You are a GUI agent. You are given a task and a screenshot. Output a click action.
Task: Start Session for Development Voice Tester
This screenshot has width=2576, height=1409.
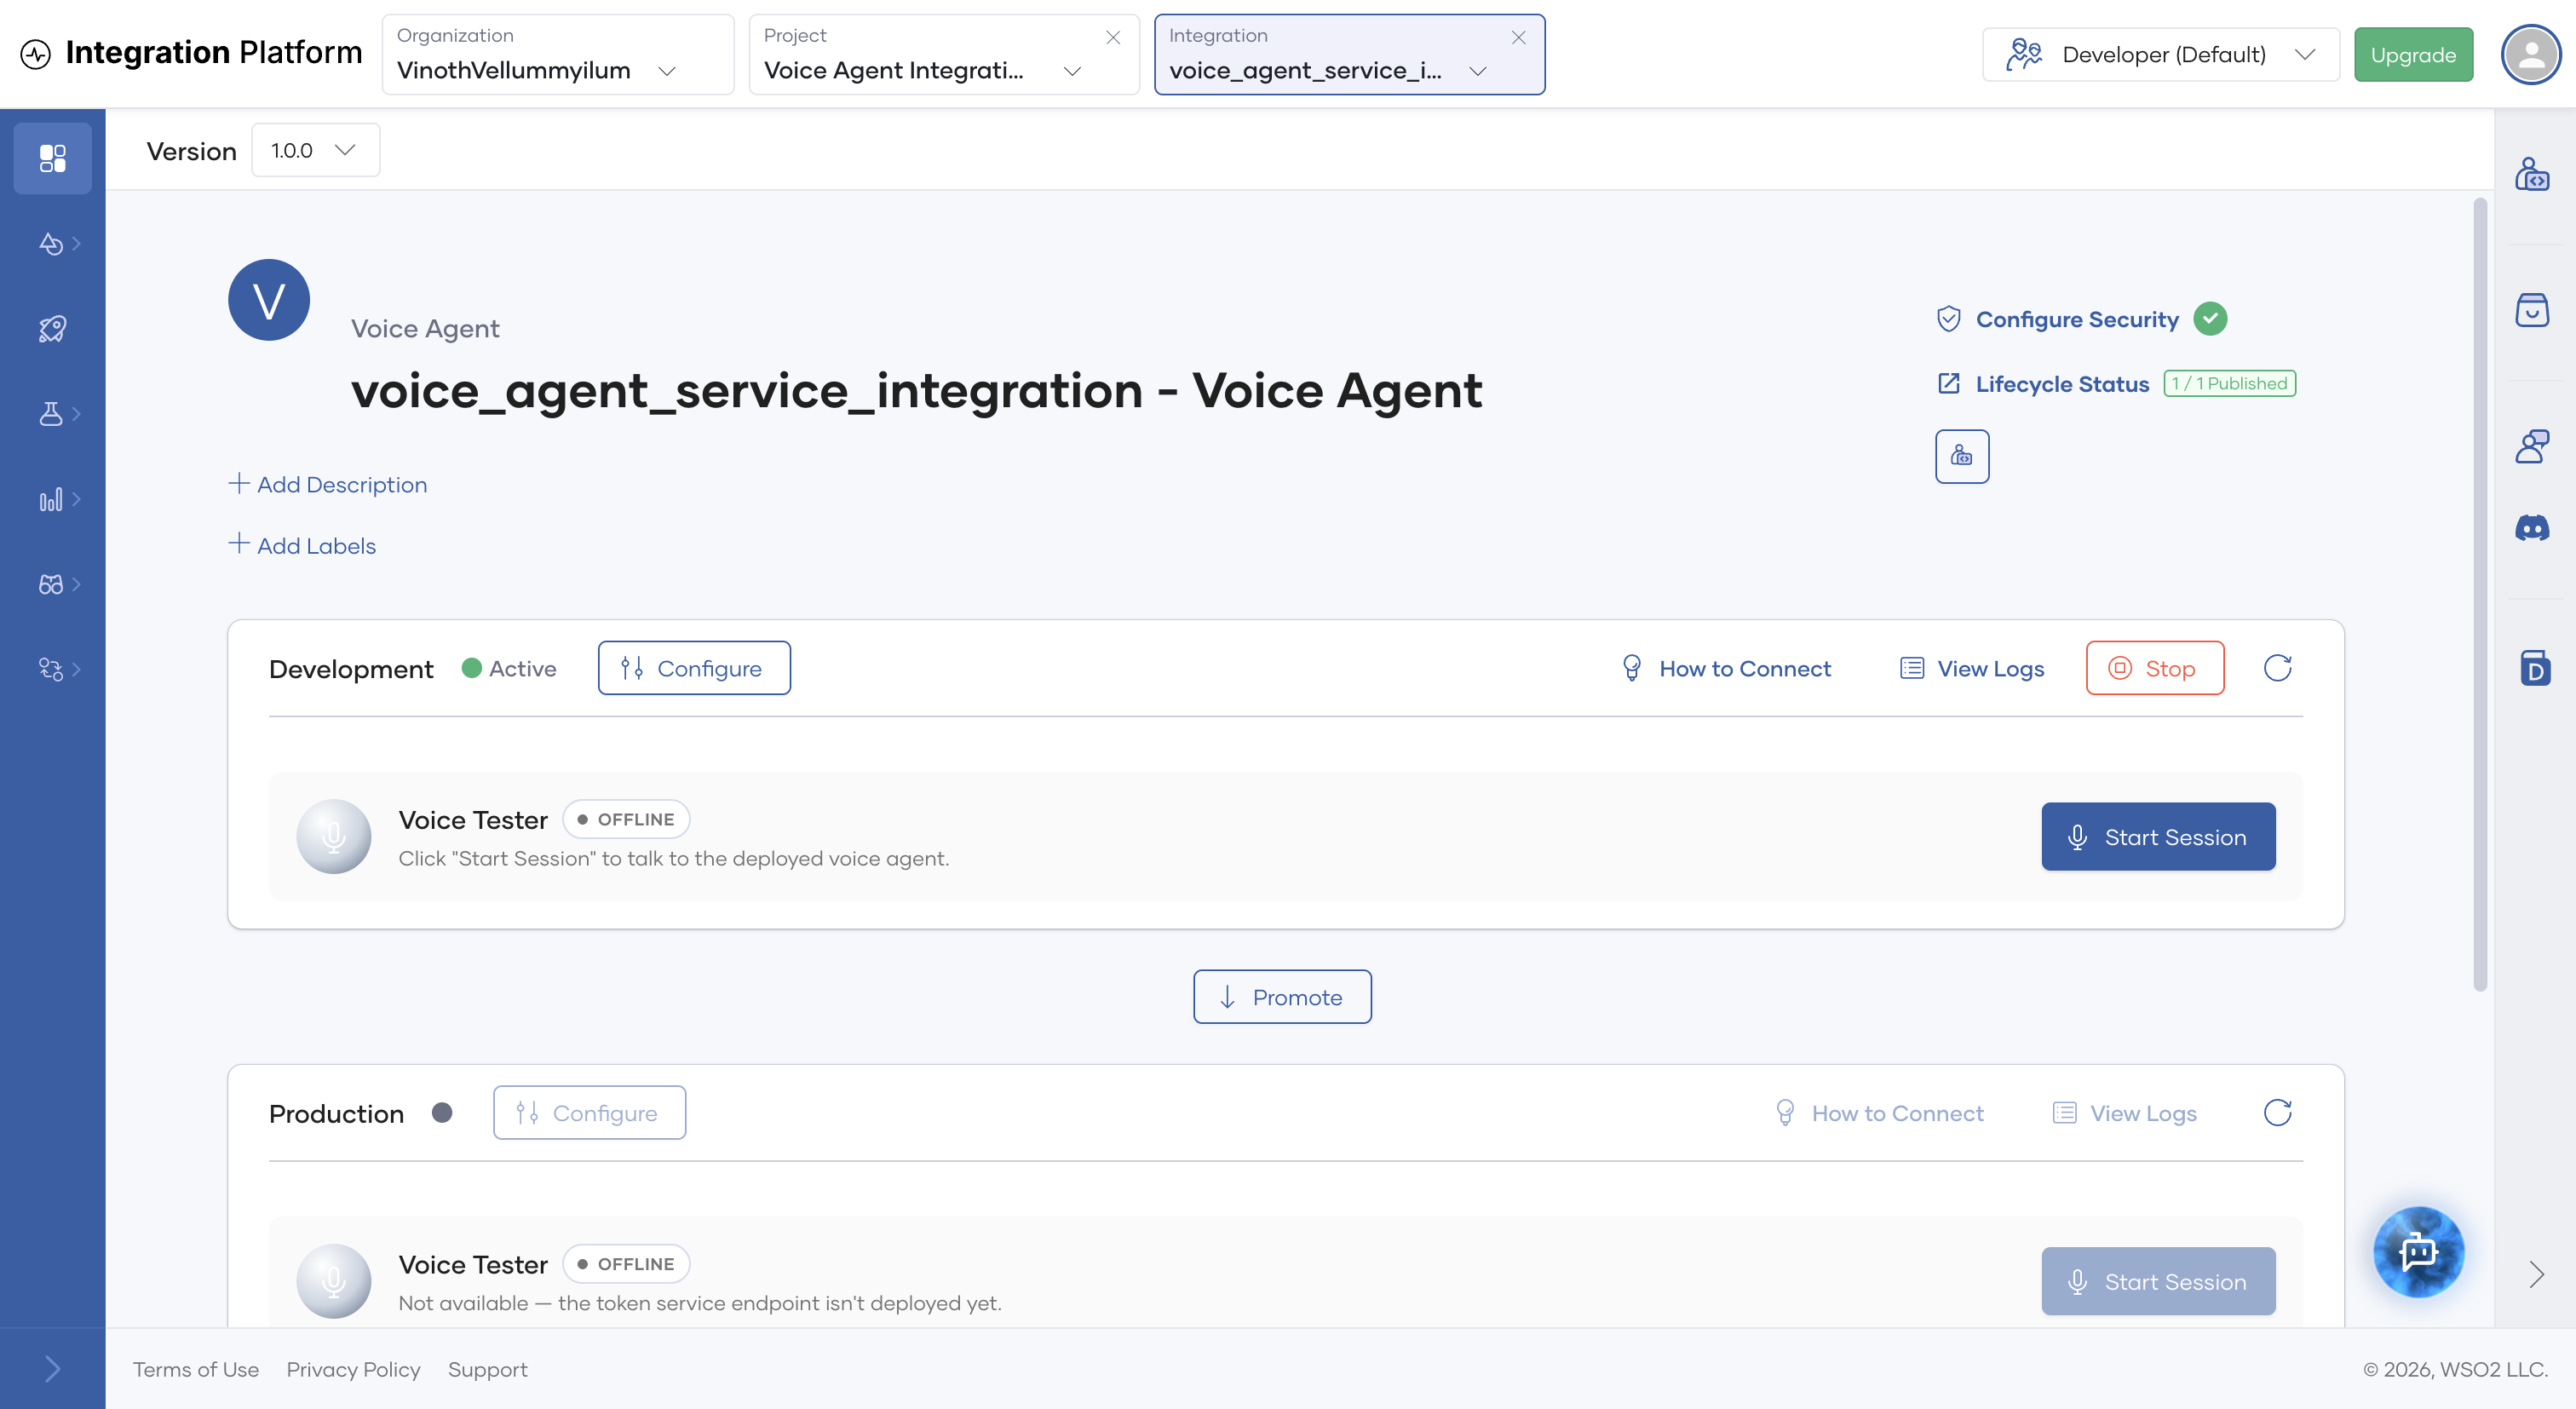pyautogui.click(x=2158, y=836)
